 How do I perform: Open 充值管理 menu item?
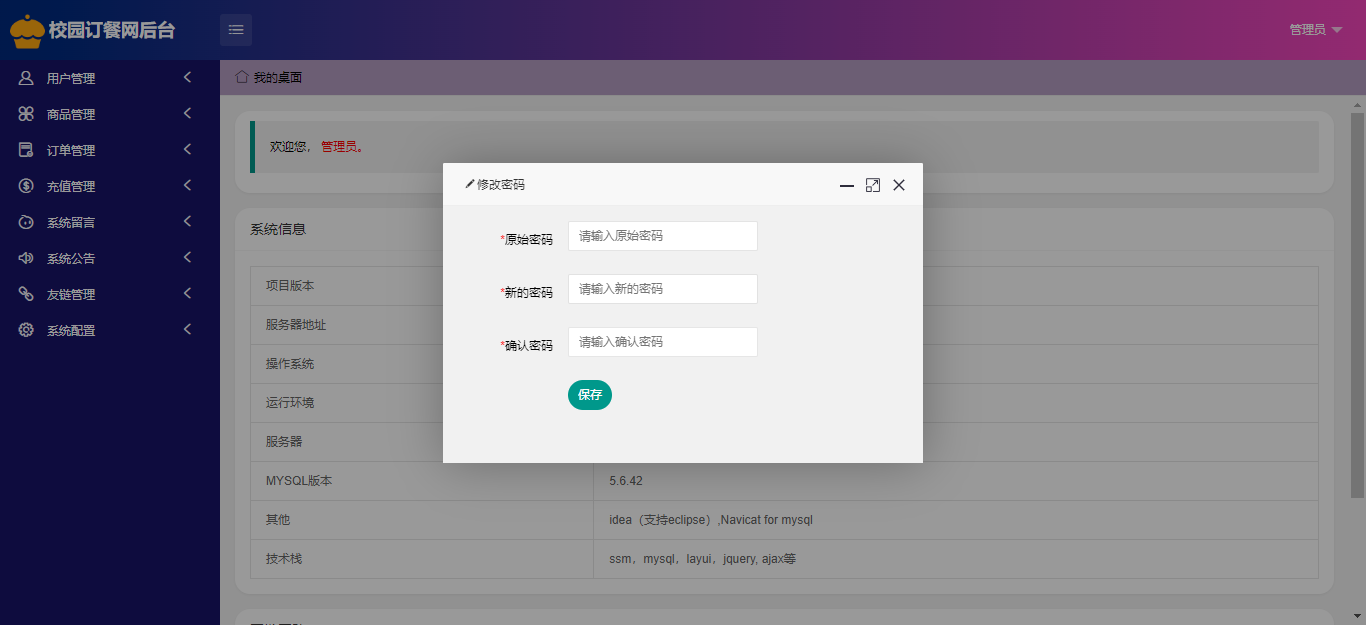(x=110, y=186)
